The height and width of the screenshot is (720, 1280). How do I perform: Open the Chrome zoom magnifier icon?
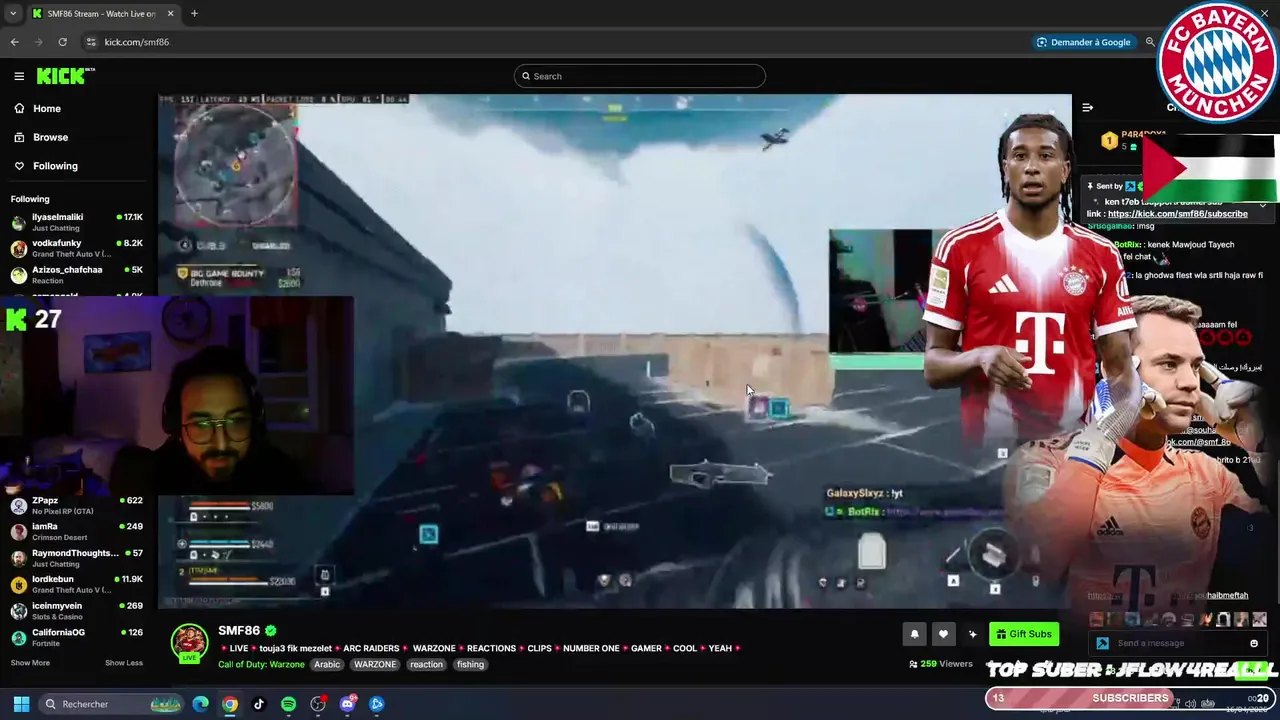pyautogui.click(x=1150, y=42)
